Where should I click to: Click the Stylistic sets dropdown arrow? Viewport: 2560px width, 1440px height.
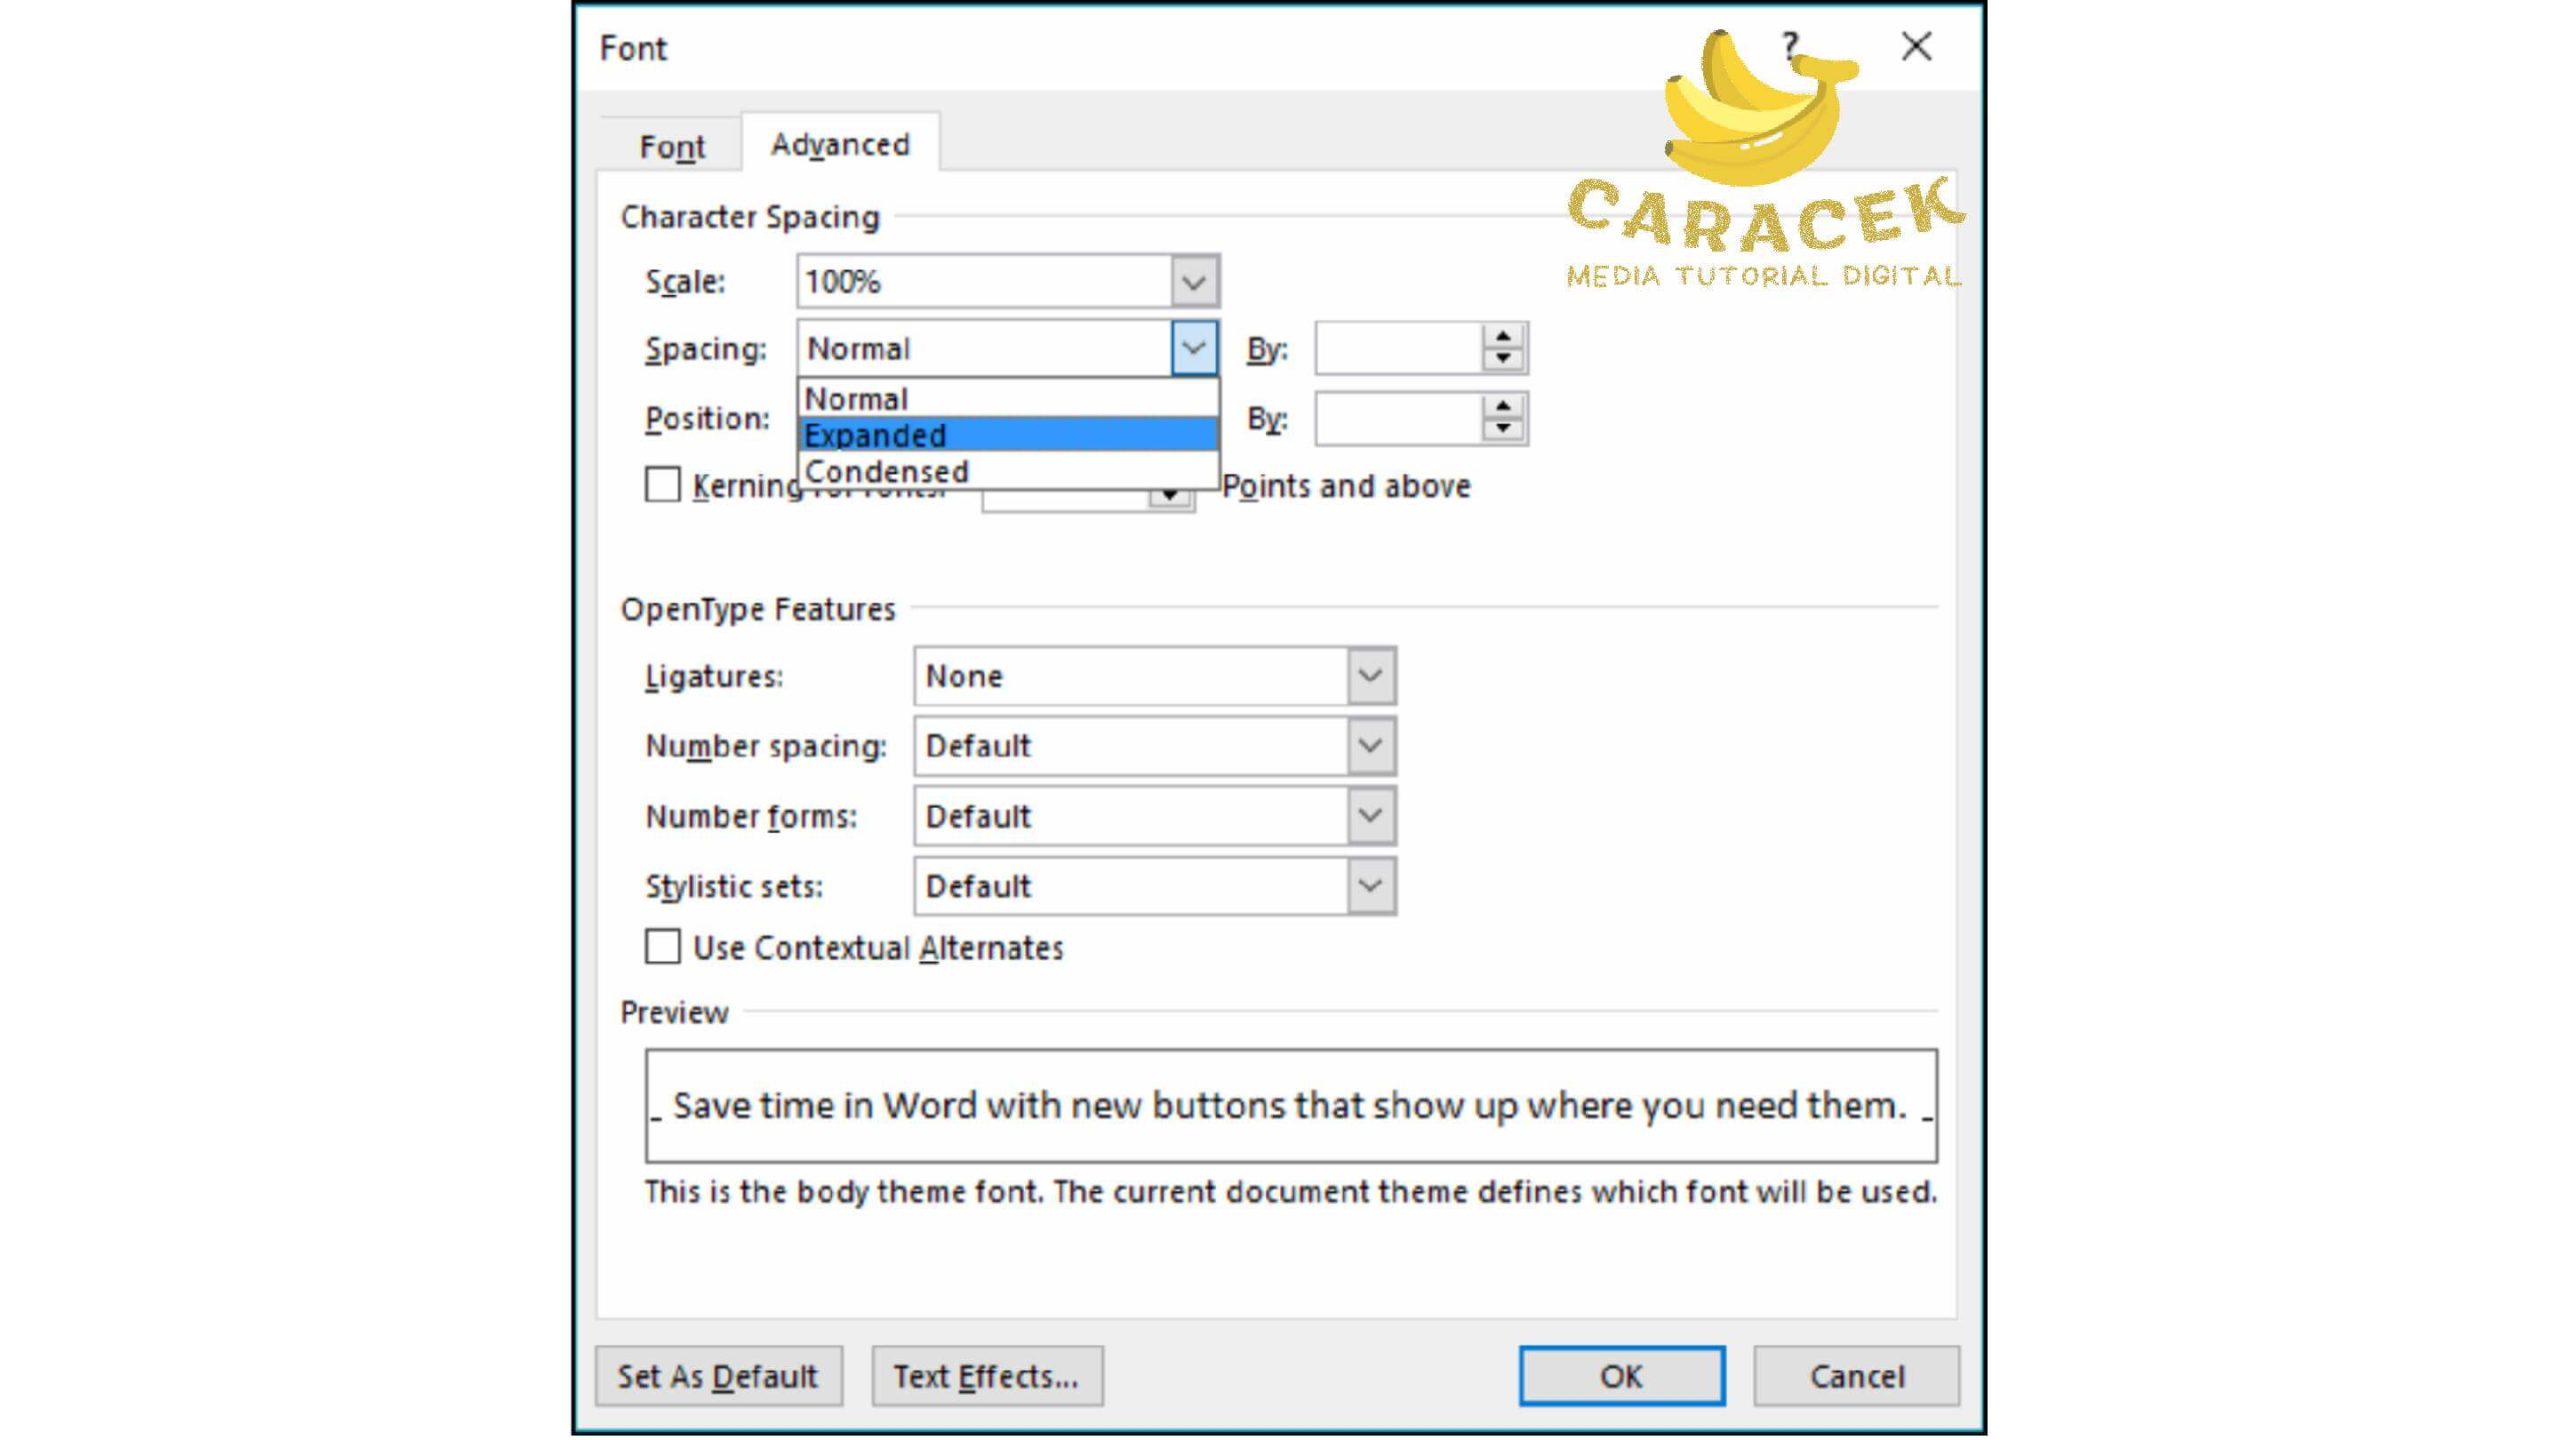pyautogui.click(x=1371, y=886)
